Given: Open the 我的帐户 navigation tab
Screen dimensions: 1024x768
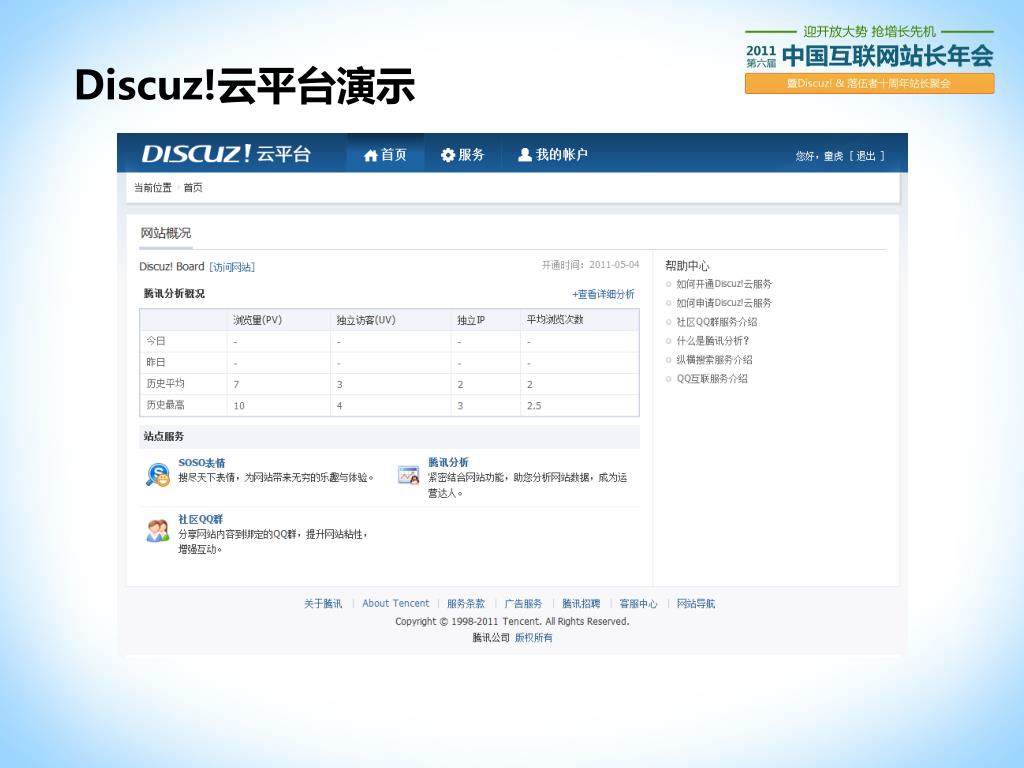Looking at the screenshot, I should pos(552,155).
